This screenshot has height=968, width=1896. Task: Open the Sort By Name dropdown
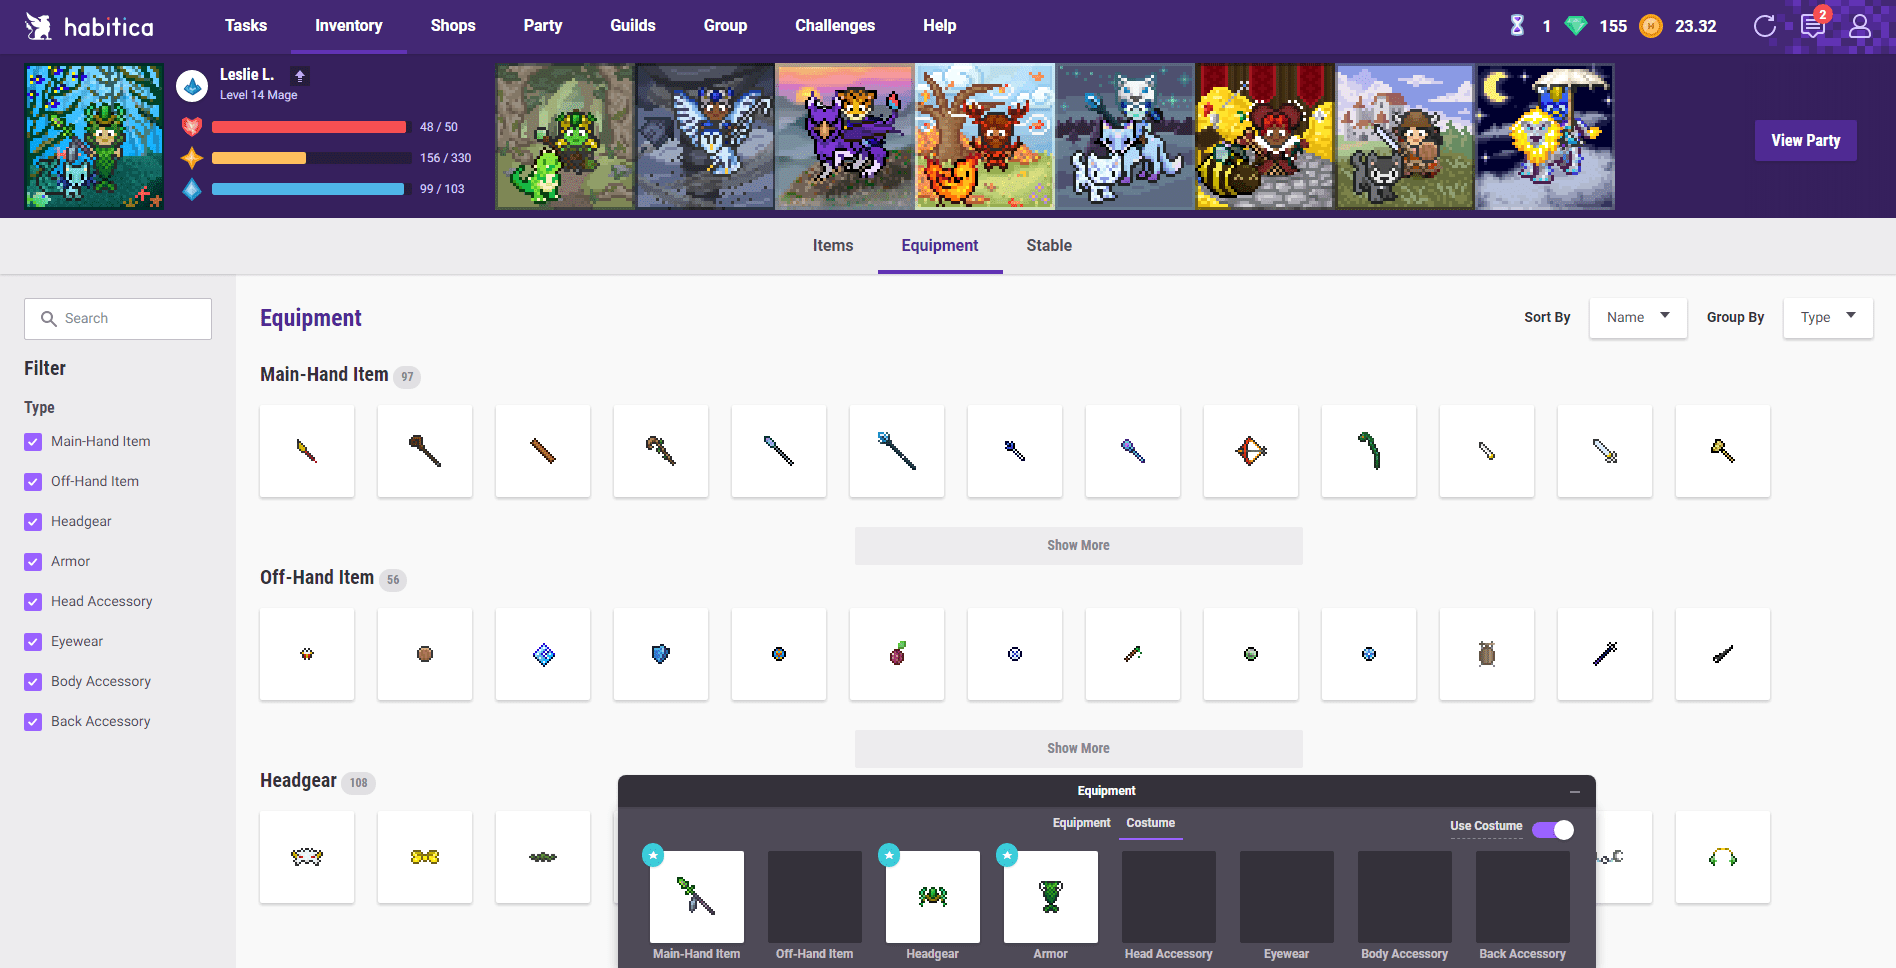[x=1638, y=317]
